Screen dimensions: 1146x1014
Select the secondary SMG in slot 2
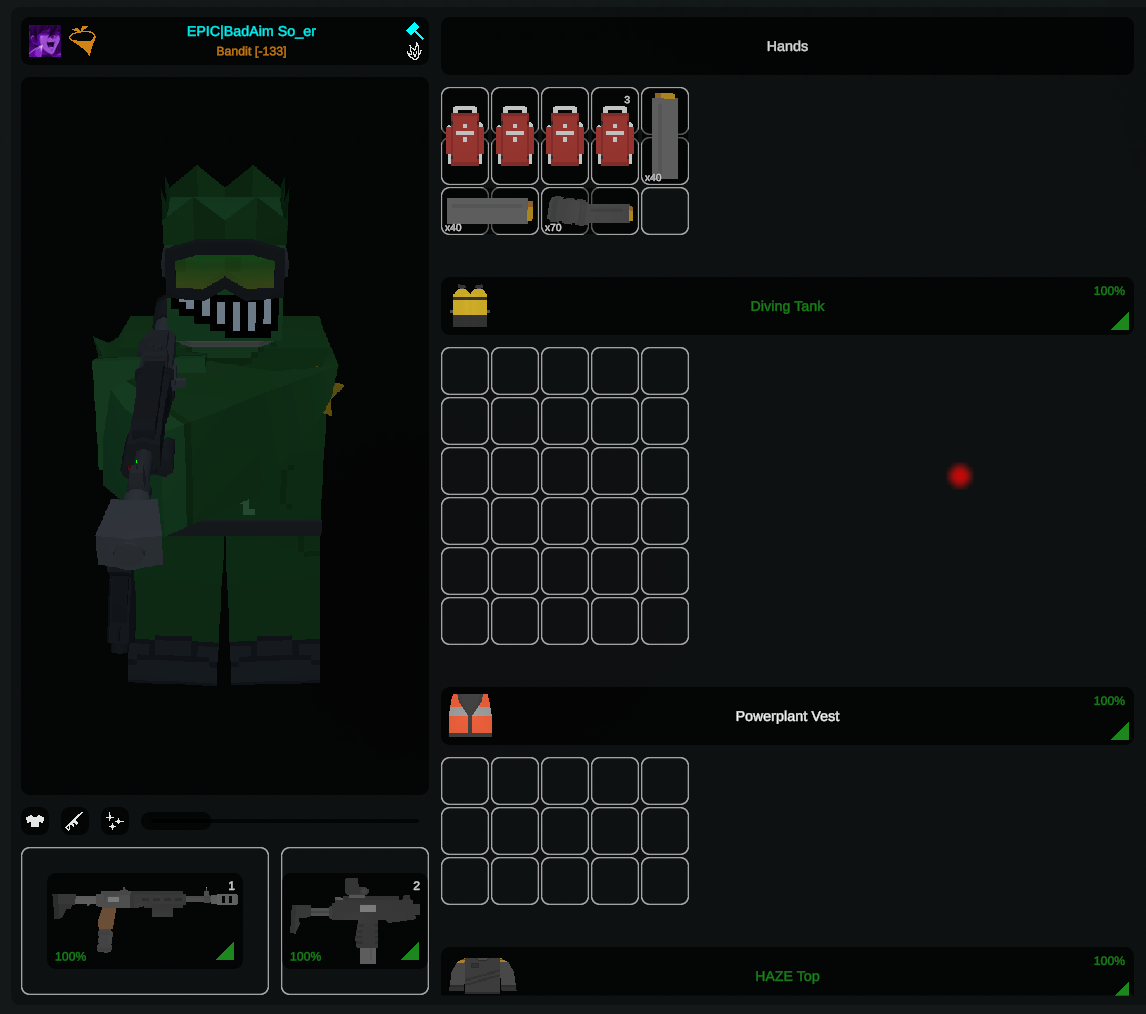click(x=354, y=921)
